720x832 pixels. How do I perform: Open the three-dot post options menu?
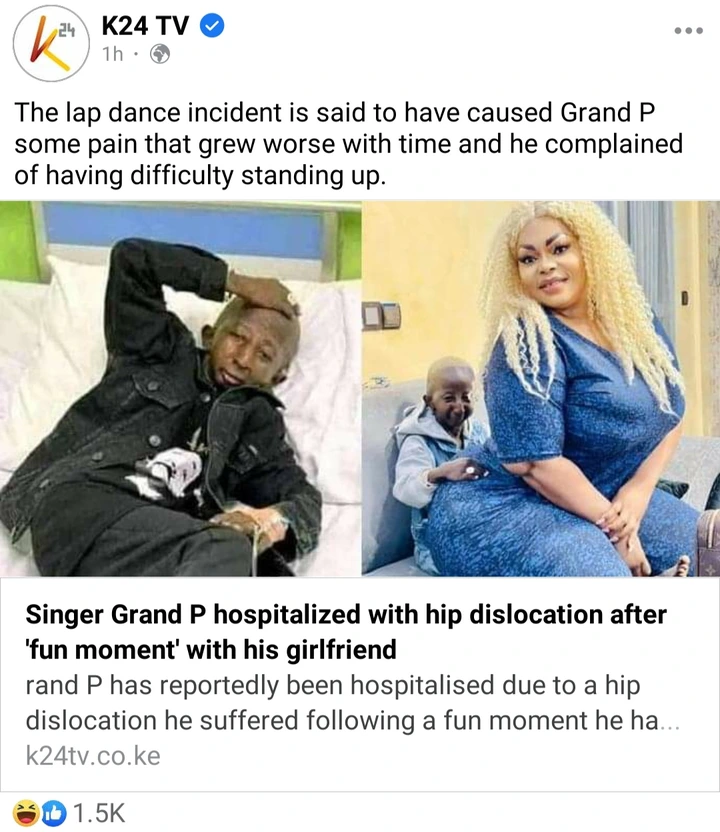coord(689,31)
